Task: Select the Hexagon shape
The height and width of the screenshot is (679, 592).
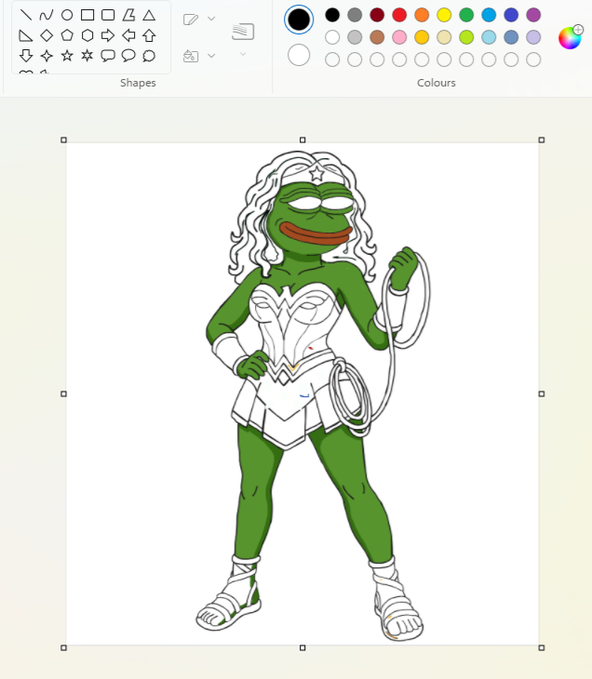Action: [87, 36]
